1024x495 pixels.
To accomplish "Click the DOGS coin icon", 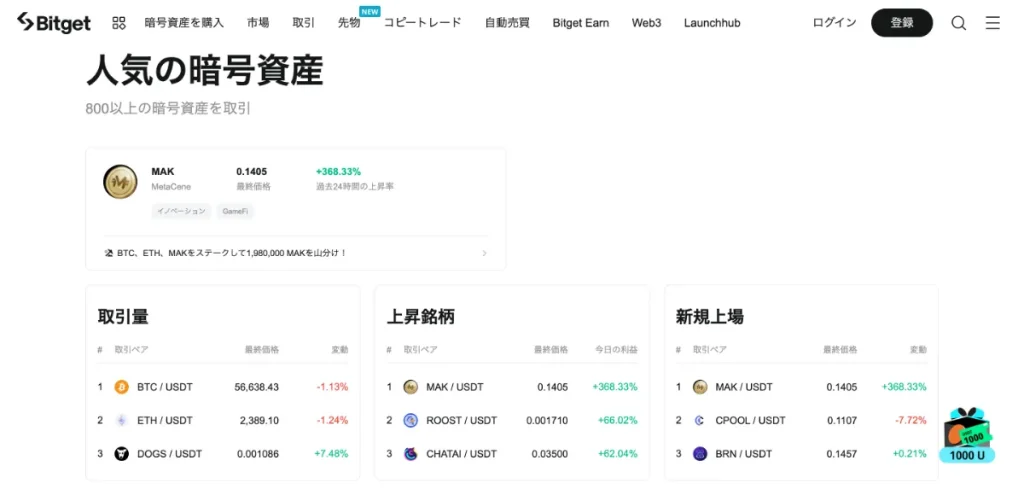I will (x=121, y=454).
